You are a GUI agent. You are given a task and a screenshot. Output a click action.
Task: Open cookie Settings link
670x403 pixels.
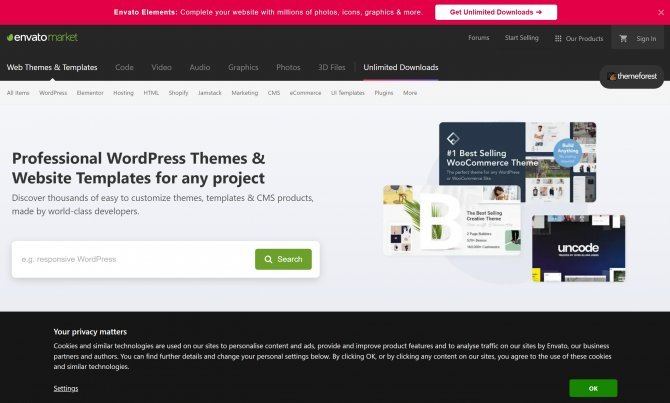coord(66,388)
